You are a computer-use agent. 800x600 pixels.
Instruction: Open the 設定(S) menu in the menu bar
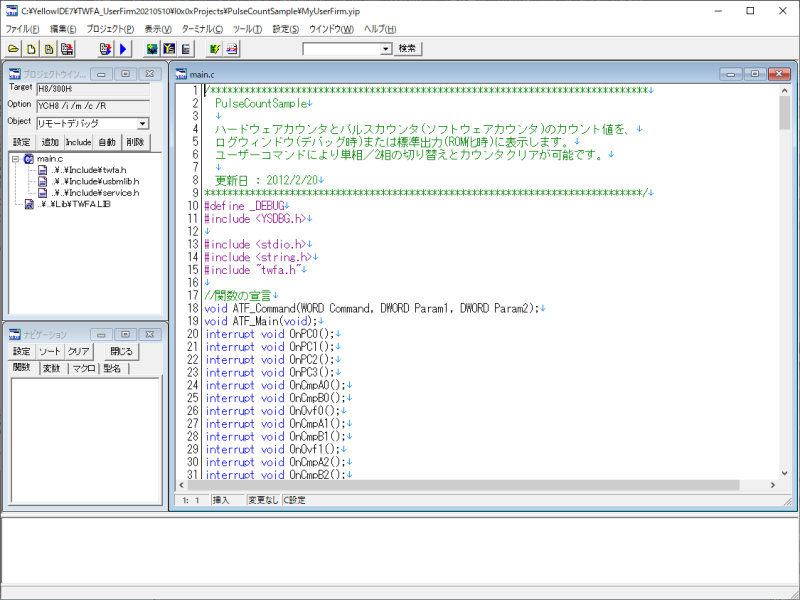click(x=286, y=29)
